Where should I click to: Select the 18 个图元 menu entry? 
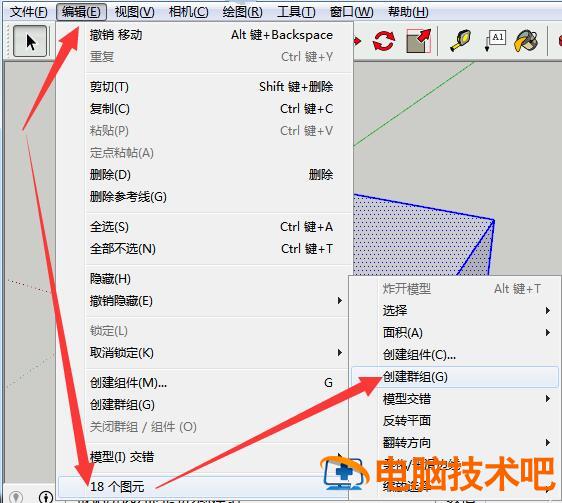[203, 487]
